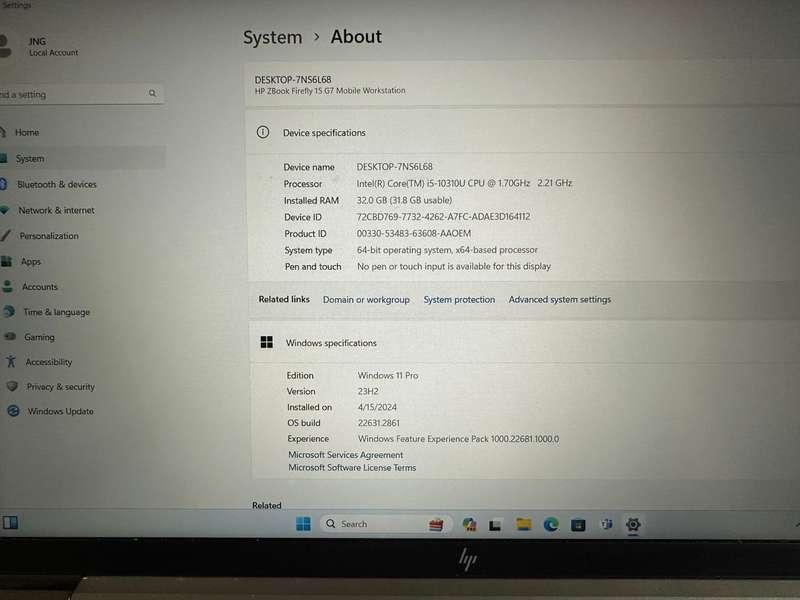This screenshot has width=800, height=600.
Task: Click the Edition Windows 11 Pro value
Action: click(388, 376)
